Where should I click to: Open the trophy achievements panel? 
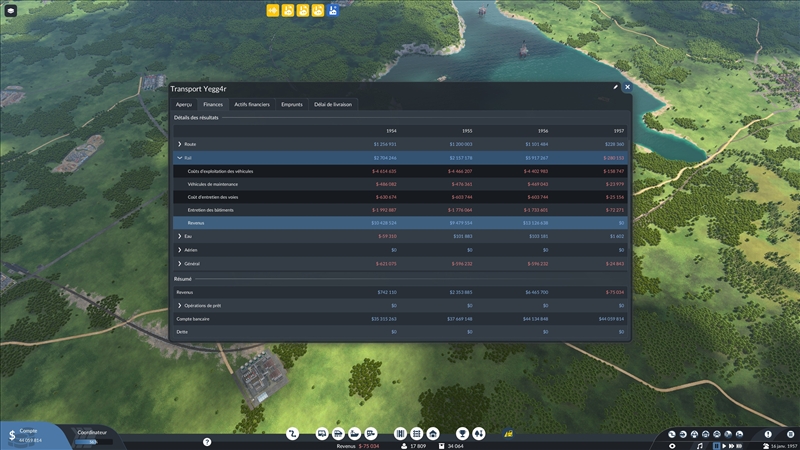coord(462,434)
